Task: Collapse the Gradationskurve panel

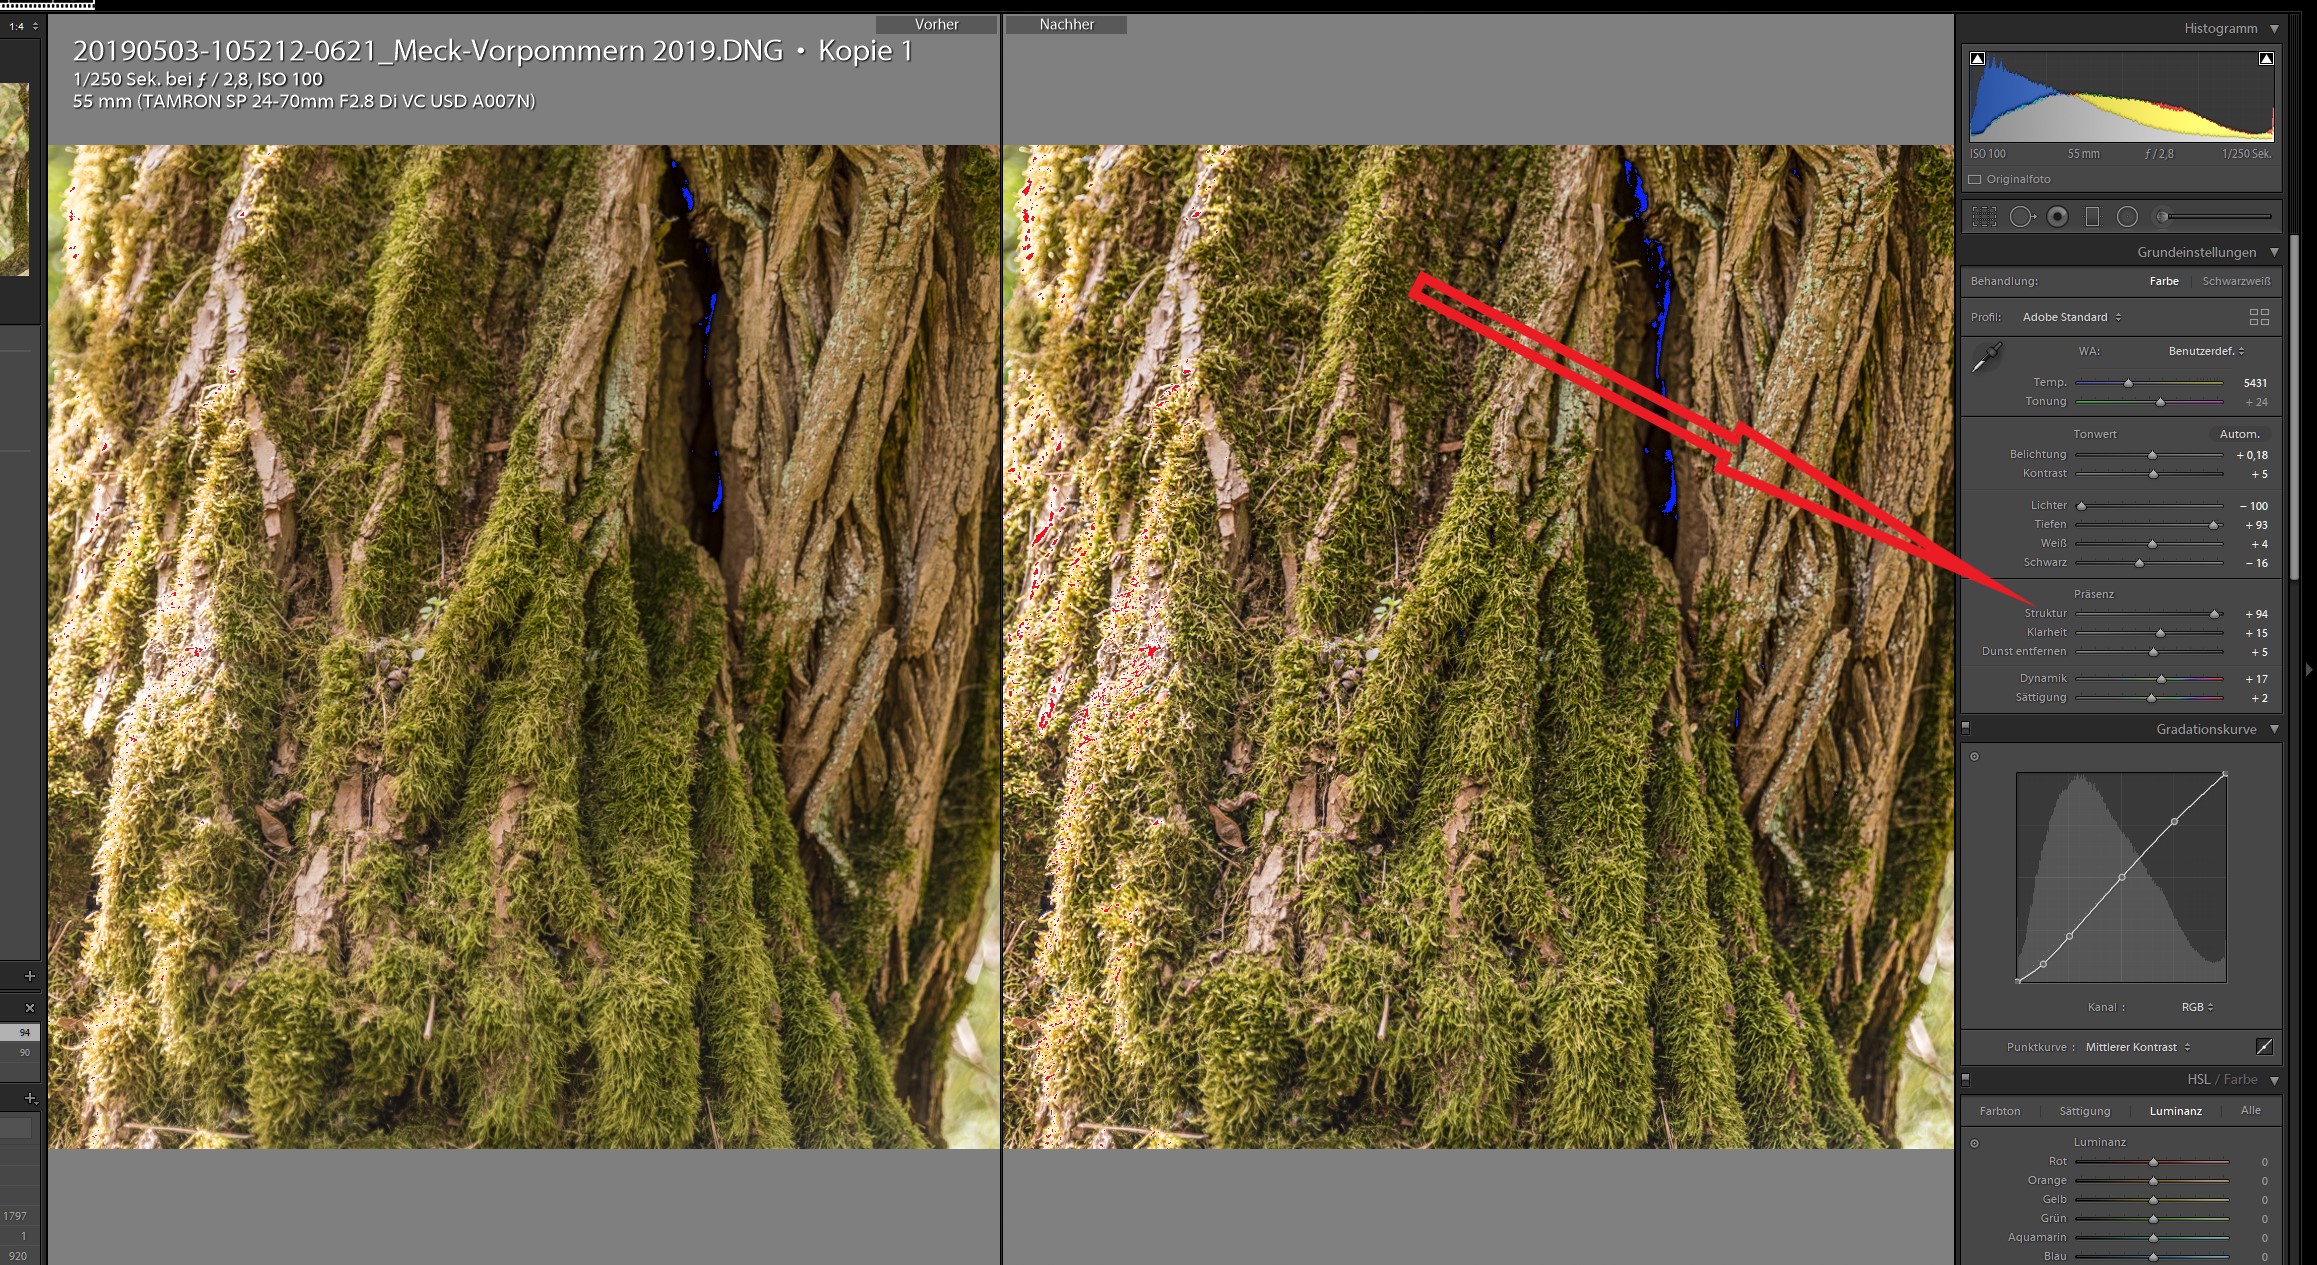Action: 2274,729
